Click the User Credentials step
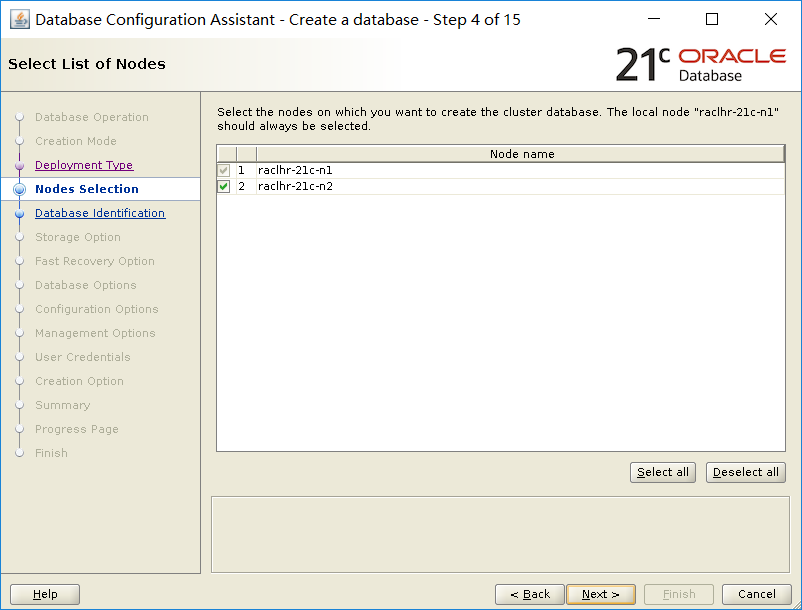The image size is (802, 610). click(x=82, y=357)
